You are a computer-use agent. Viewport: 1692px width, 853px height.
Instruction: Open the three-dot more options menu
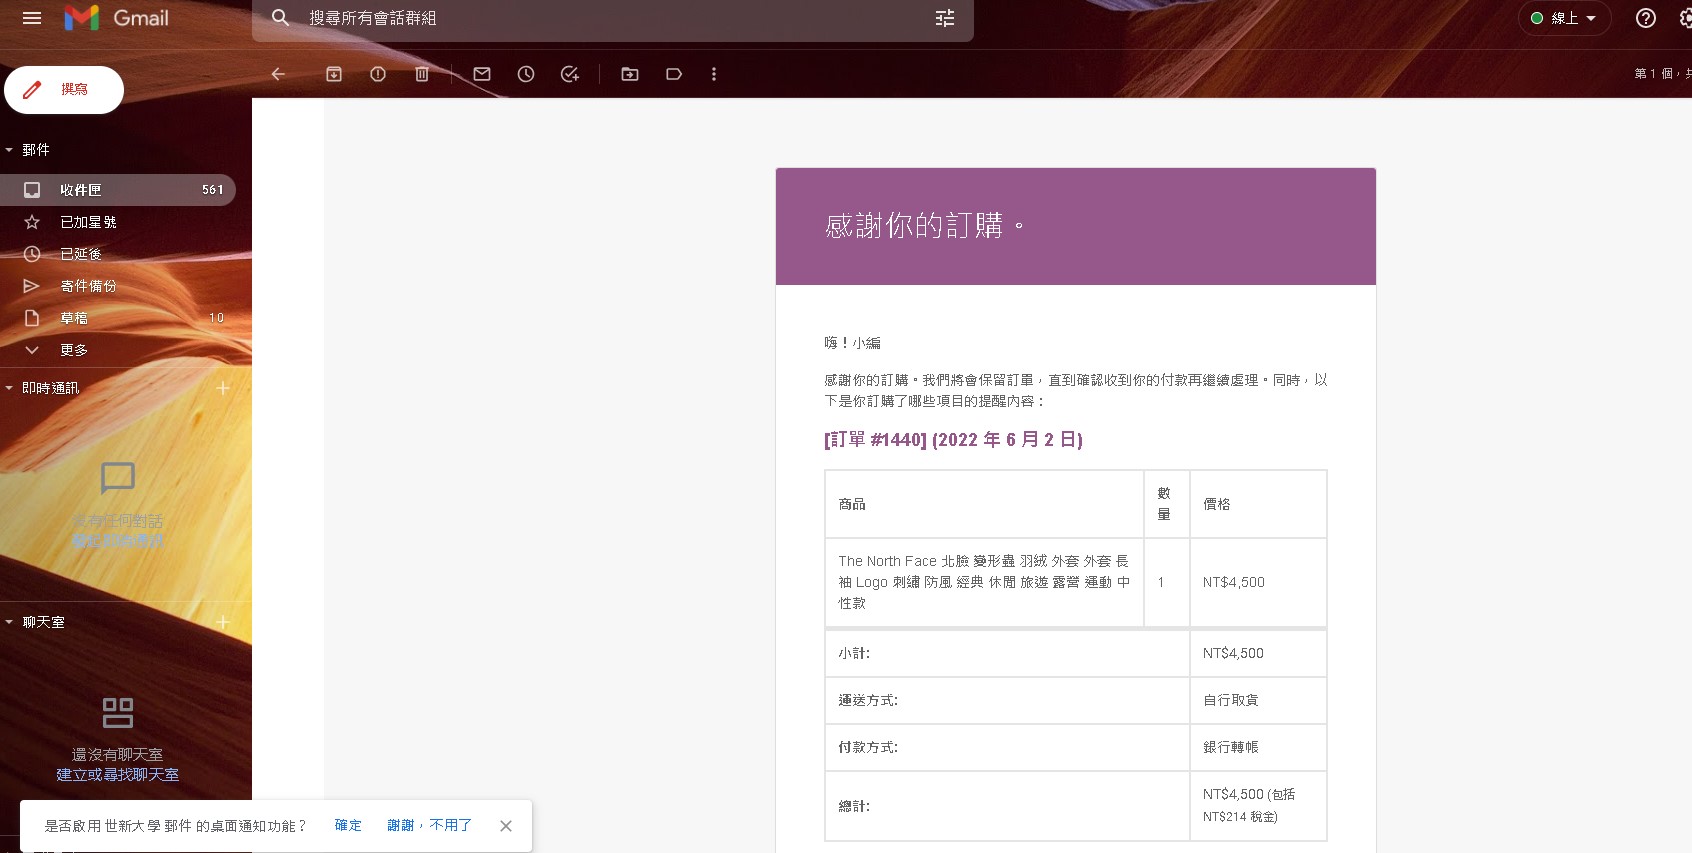tap(714, 74)
